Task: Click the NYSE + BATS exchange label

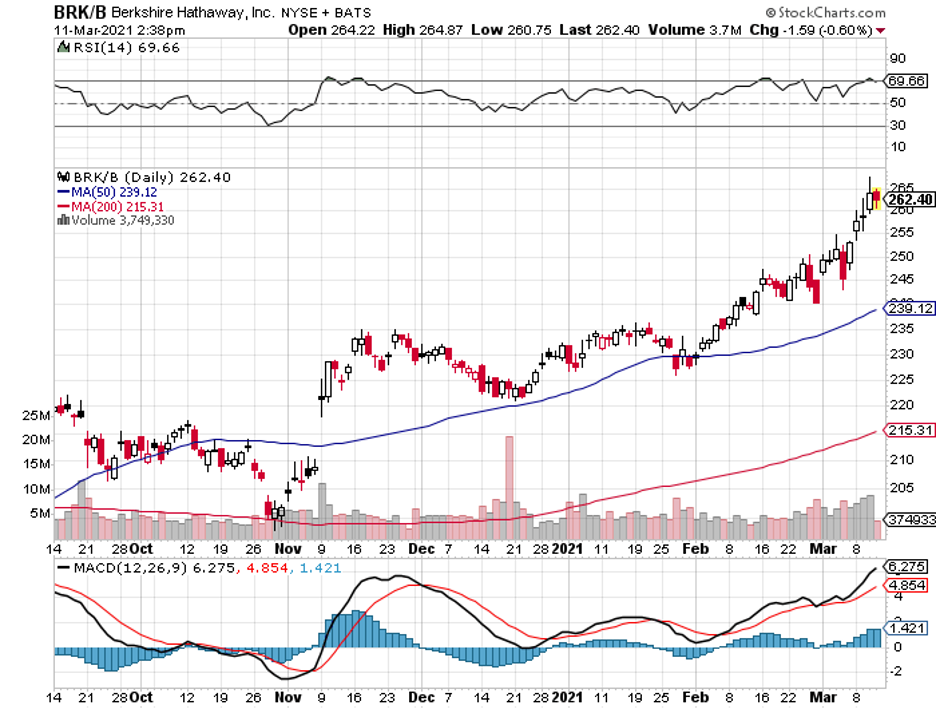Action: pyautogui.click(x=326, y=13)
